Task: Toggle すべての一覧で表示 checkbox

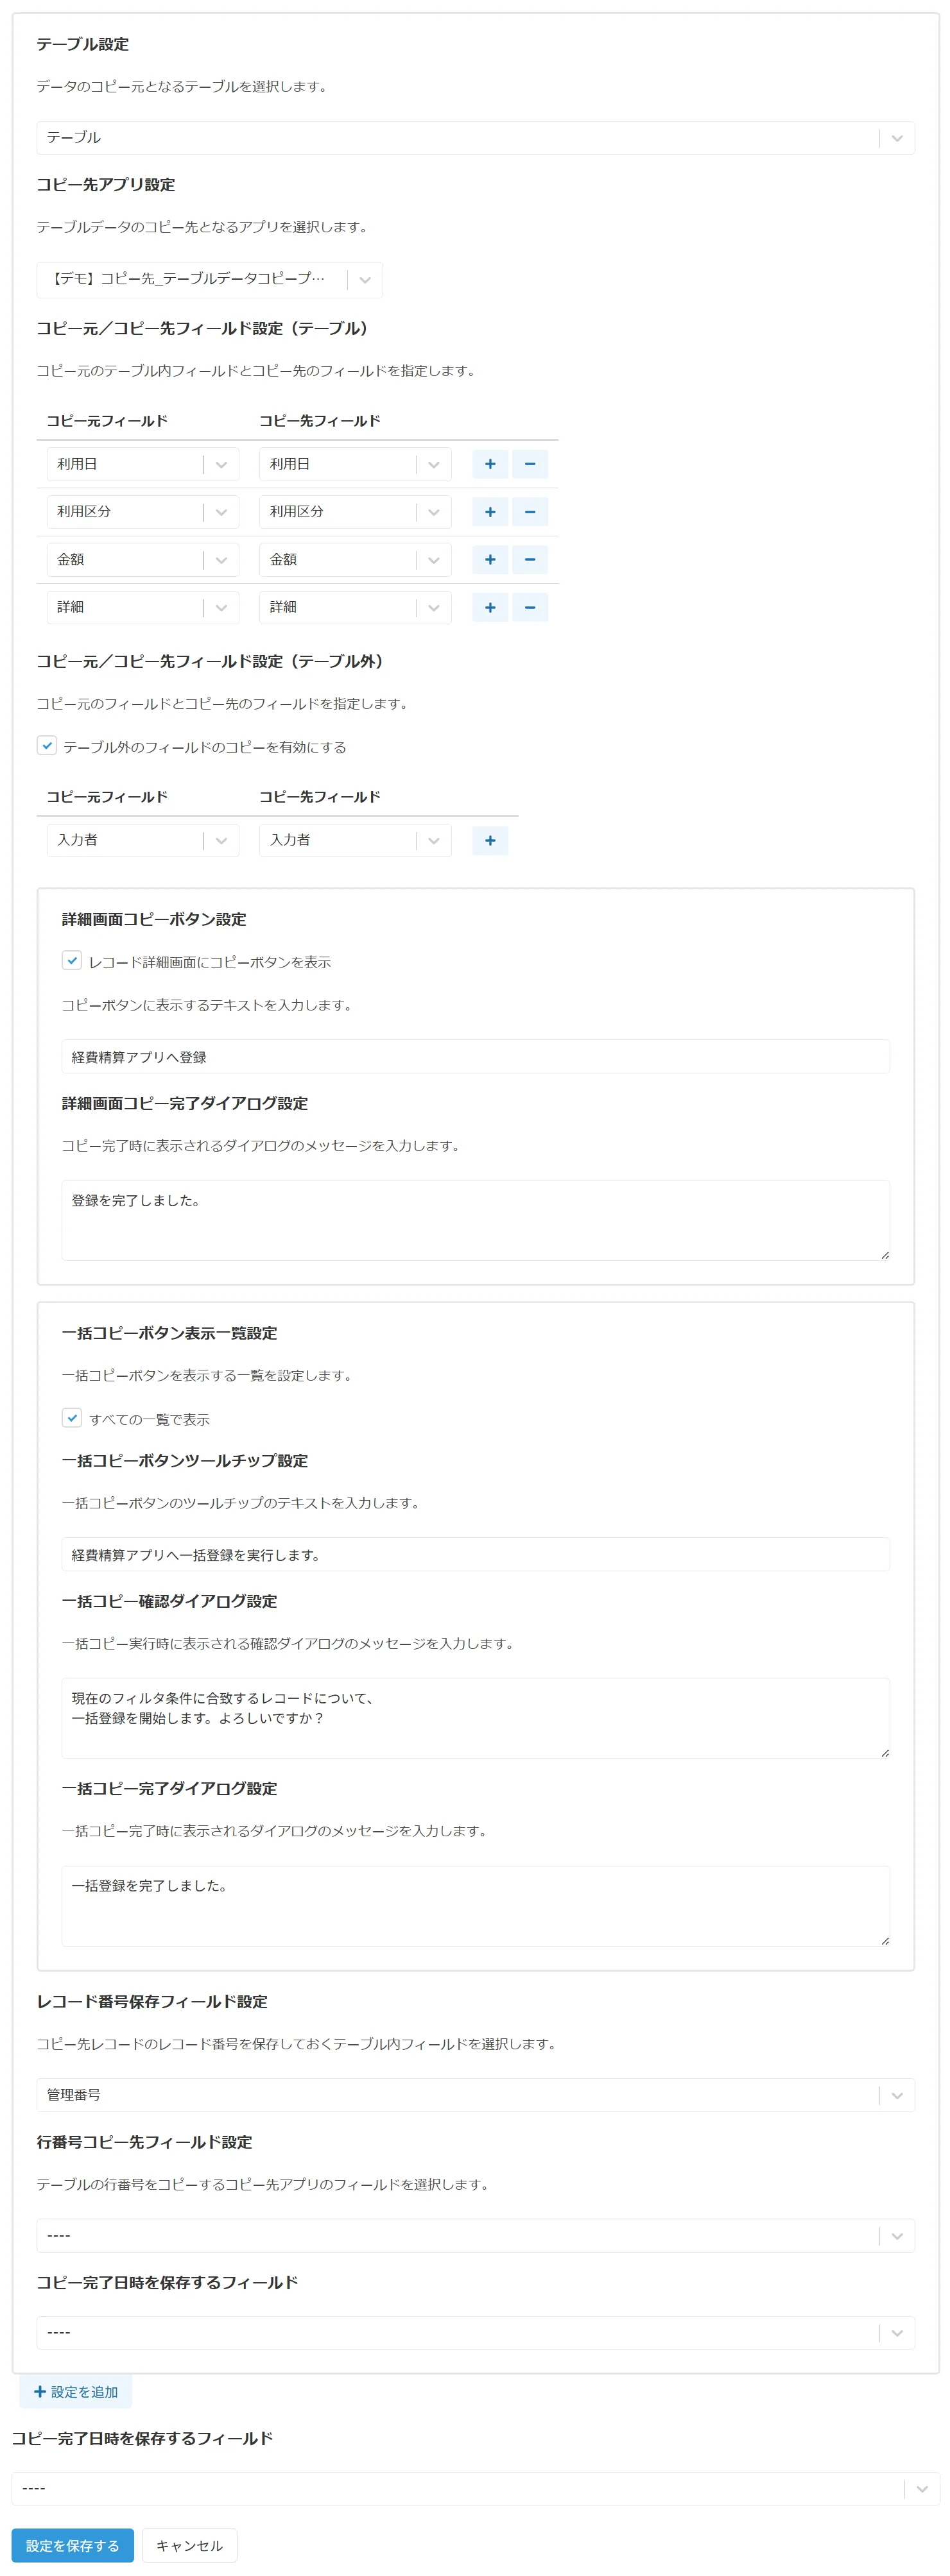Action: [72, 1417]
